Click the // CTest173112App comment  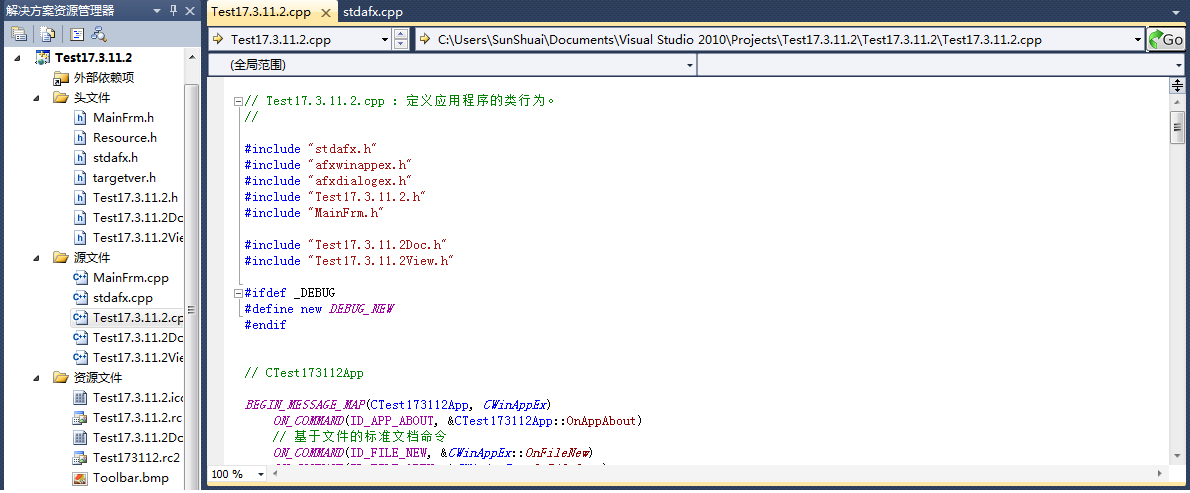[304, 373]
